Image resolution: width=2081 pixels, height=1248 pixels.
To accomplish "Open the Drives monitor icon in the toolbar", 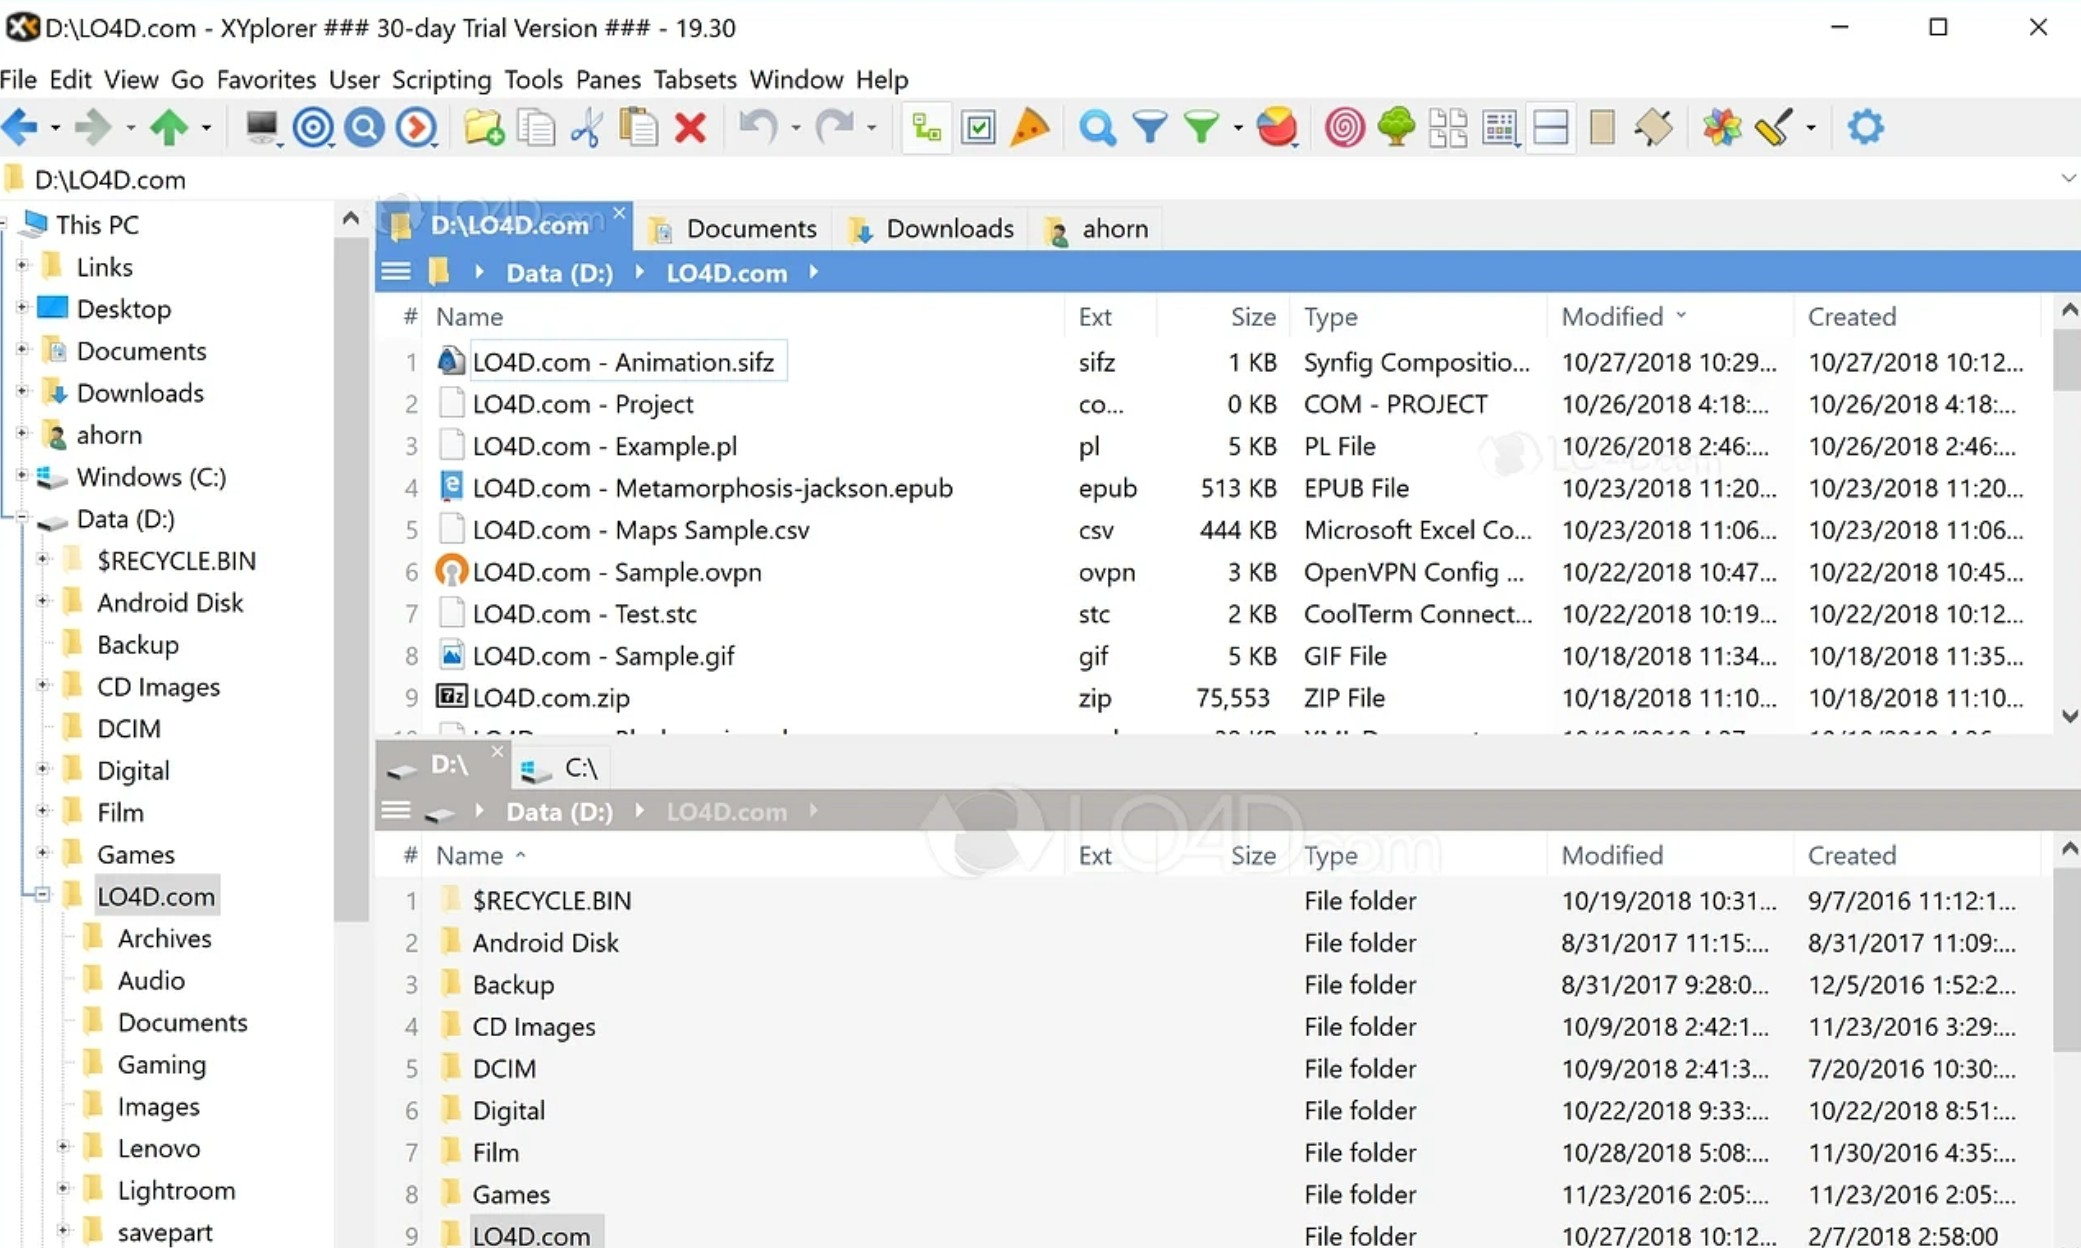I will pos(262,127).
